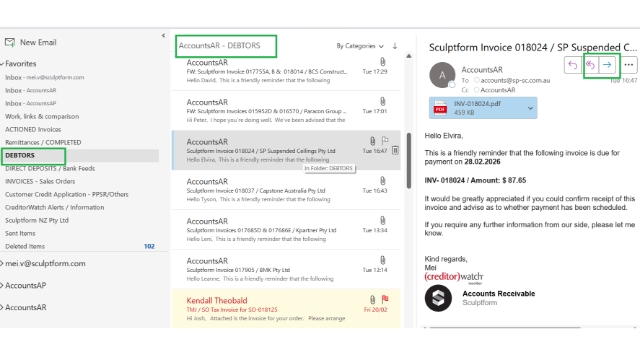Open the Kpartner Pty Ltd invoices email
Screen dimensions: 640x360
click(286, 230)
